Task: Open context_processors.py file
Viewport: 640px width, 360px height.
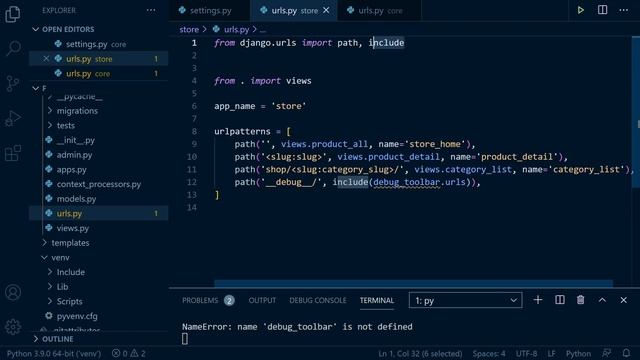Action: (x=99, y=184)
